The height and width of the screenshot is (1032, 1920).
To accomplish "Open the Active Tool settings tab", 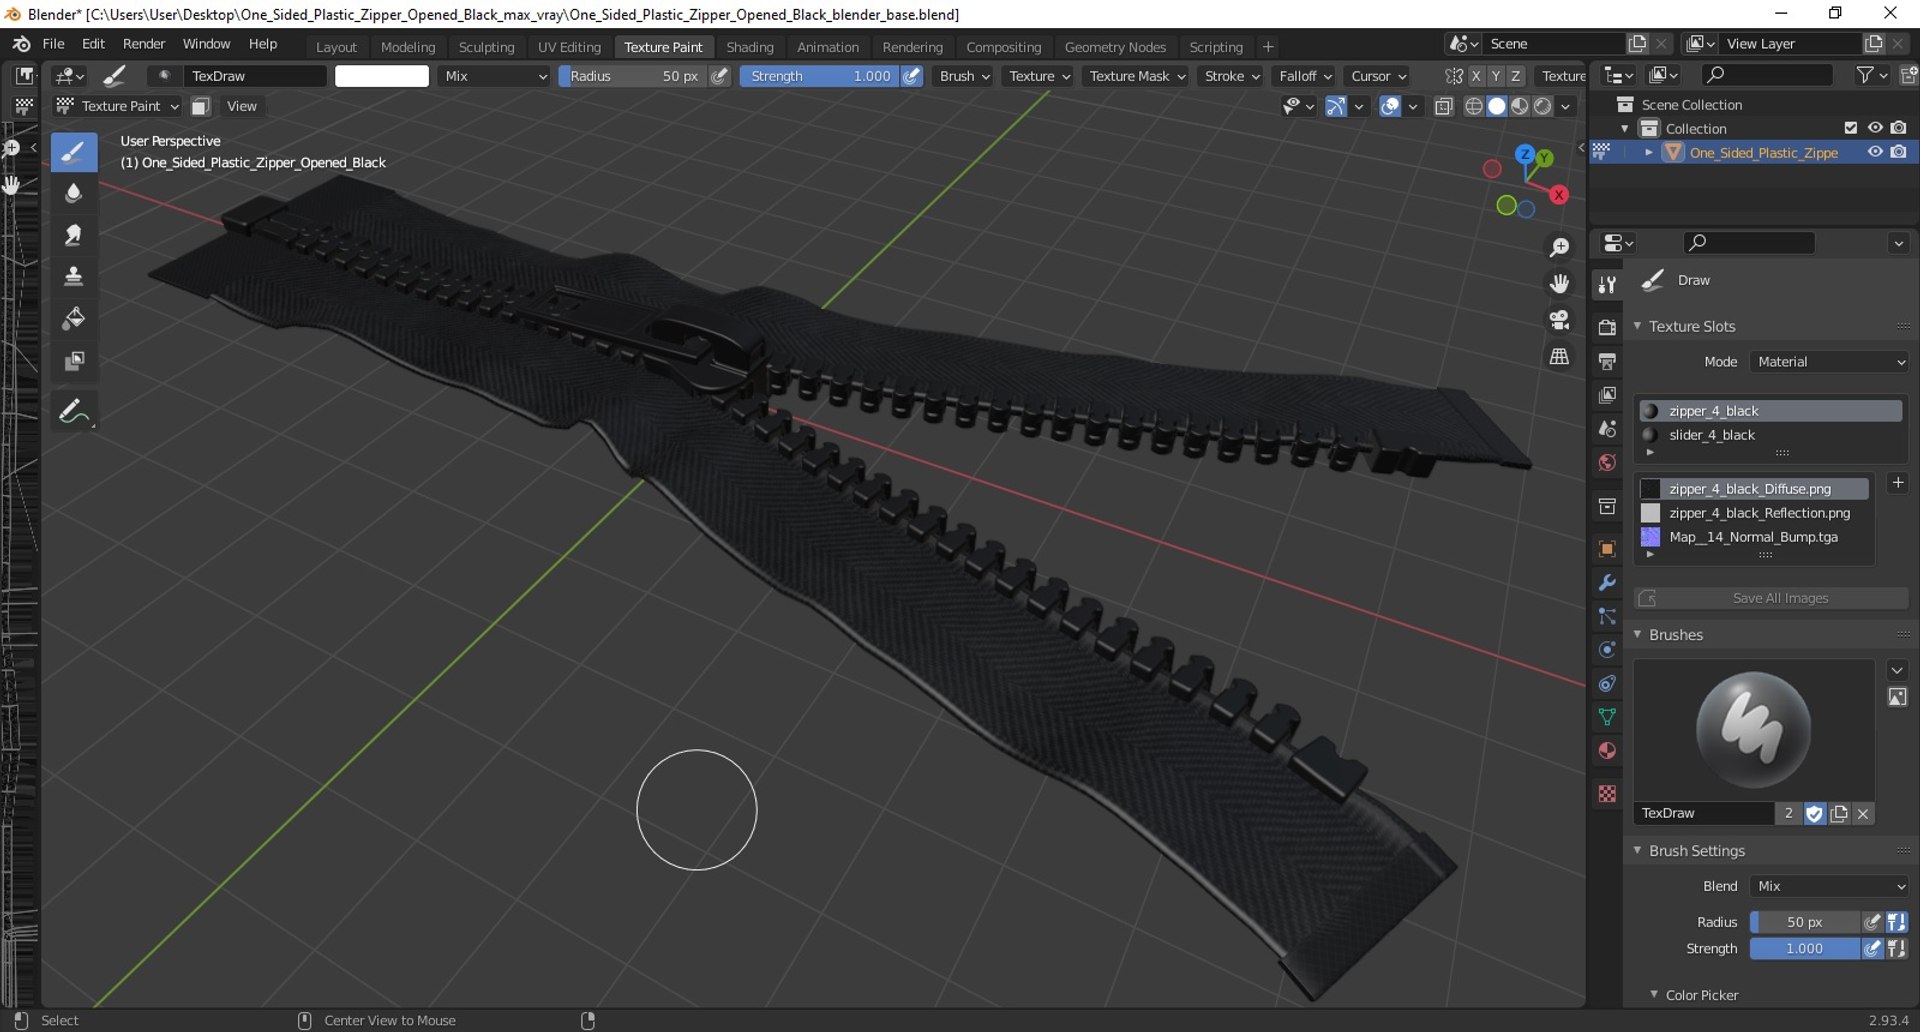I will tap(1607, 285).
